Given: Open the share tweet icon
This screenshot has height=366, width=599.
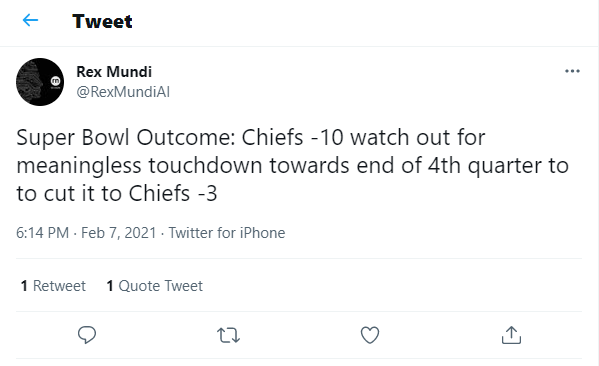Looking at the screenshot, I should pos(511,335).
